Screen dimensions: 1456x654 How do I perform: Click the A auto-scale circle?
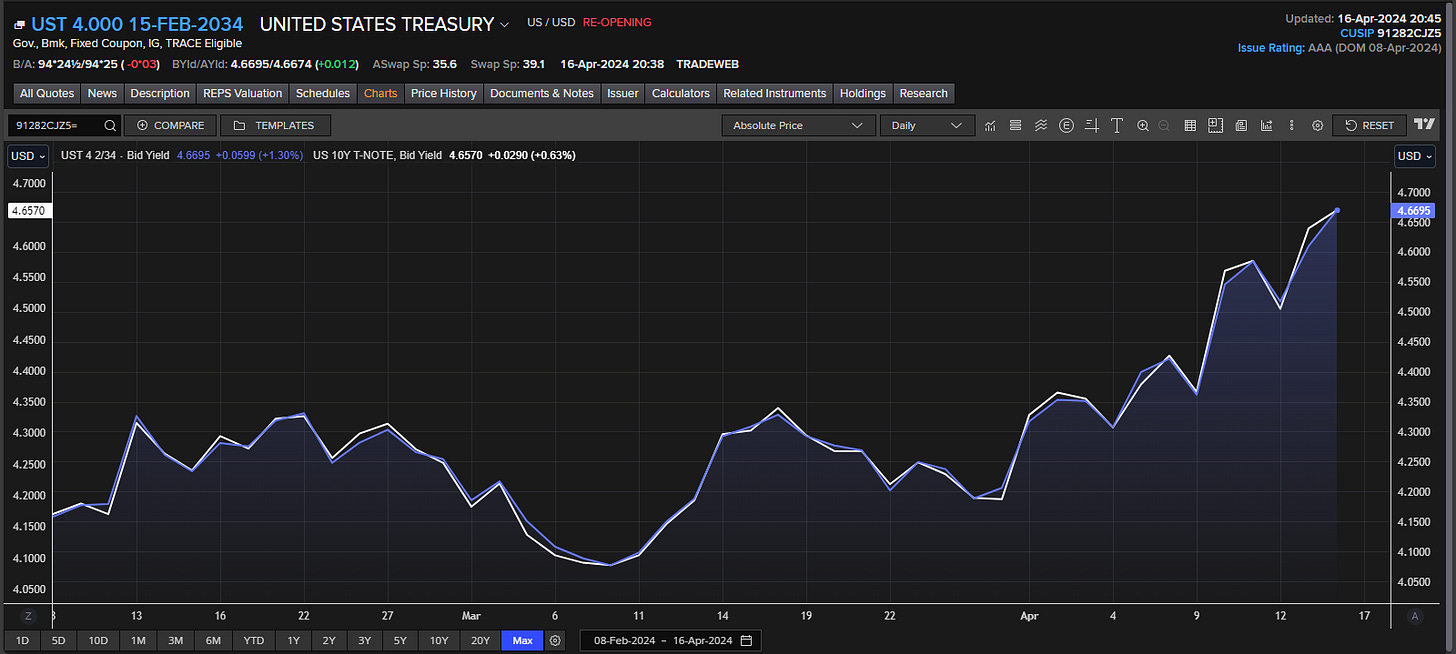pos(1414,616)
